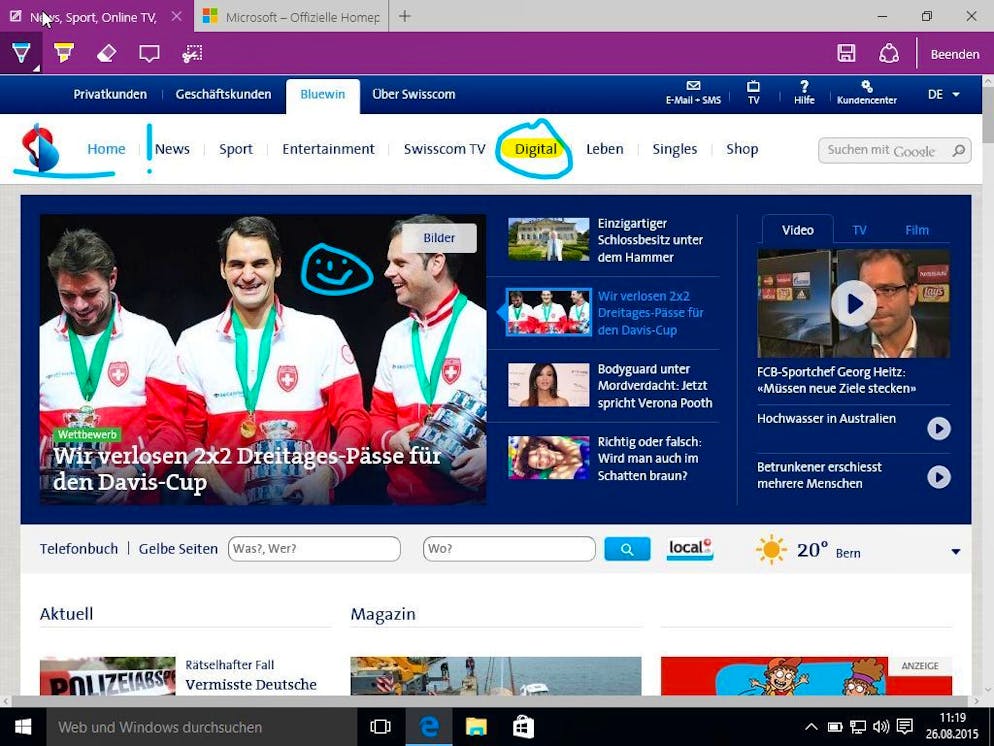Open Windows Start menu

coord(23,727)
